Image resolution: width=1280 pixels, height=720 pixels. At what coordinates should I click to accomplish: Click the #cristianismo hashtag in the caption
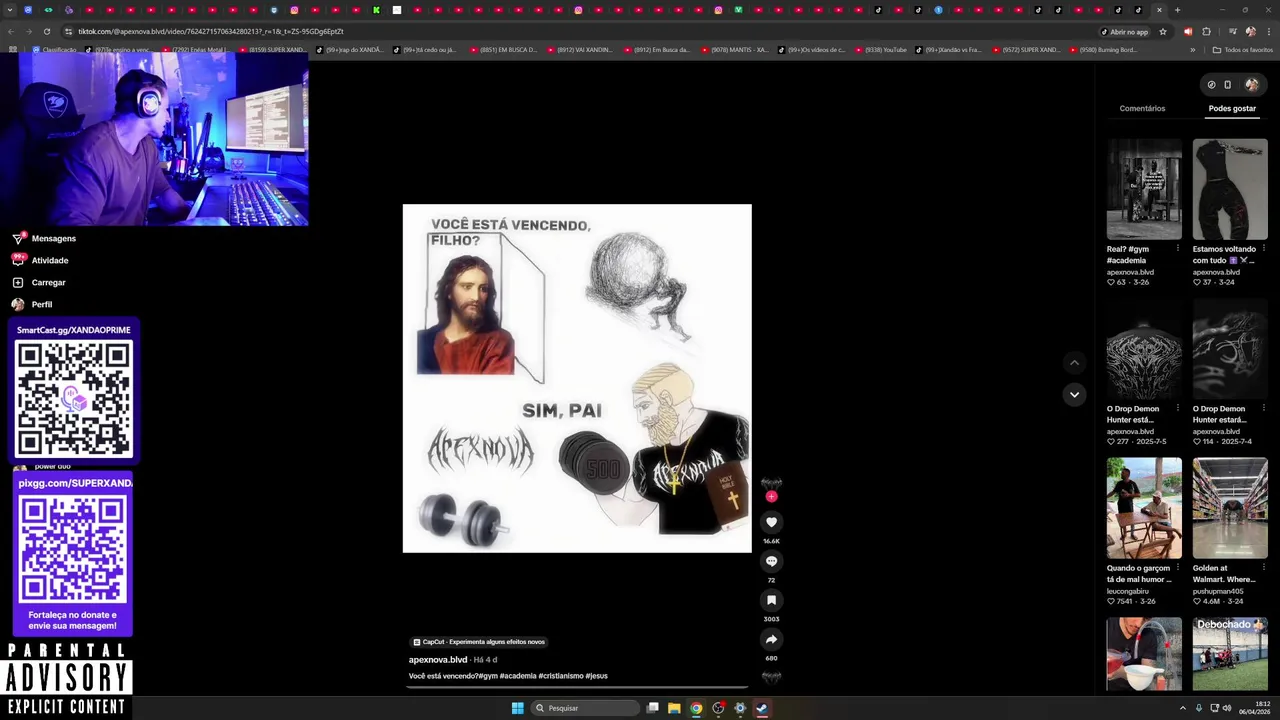[561, 676]
